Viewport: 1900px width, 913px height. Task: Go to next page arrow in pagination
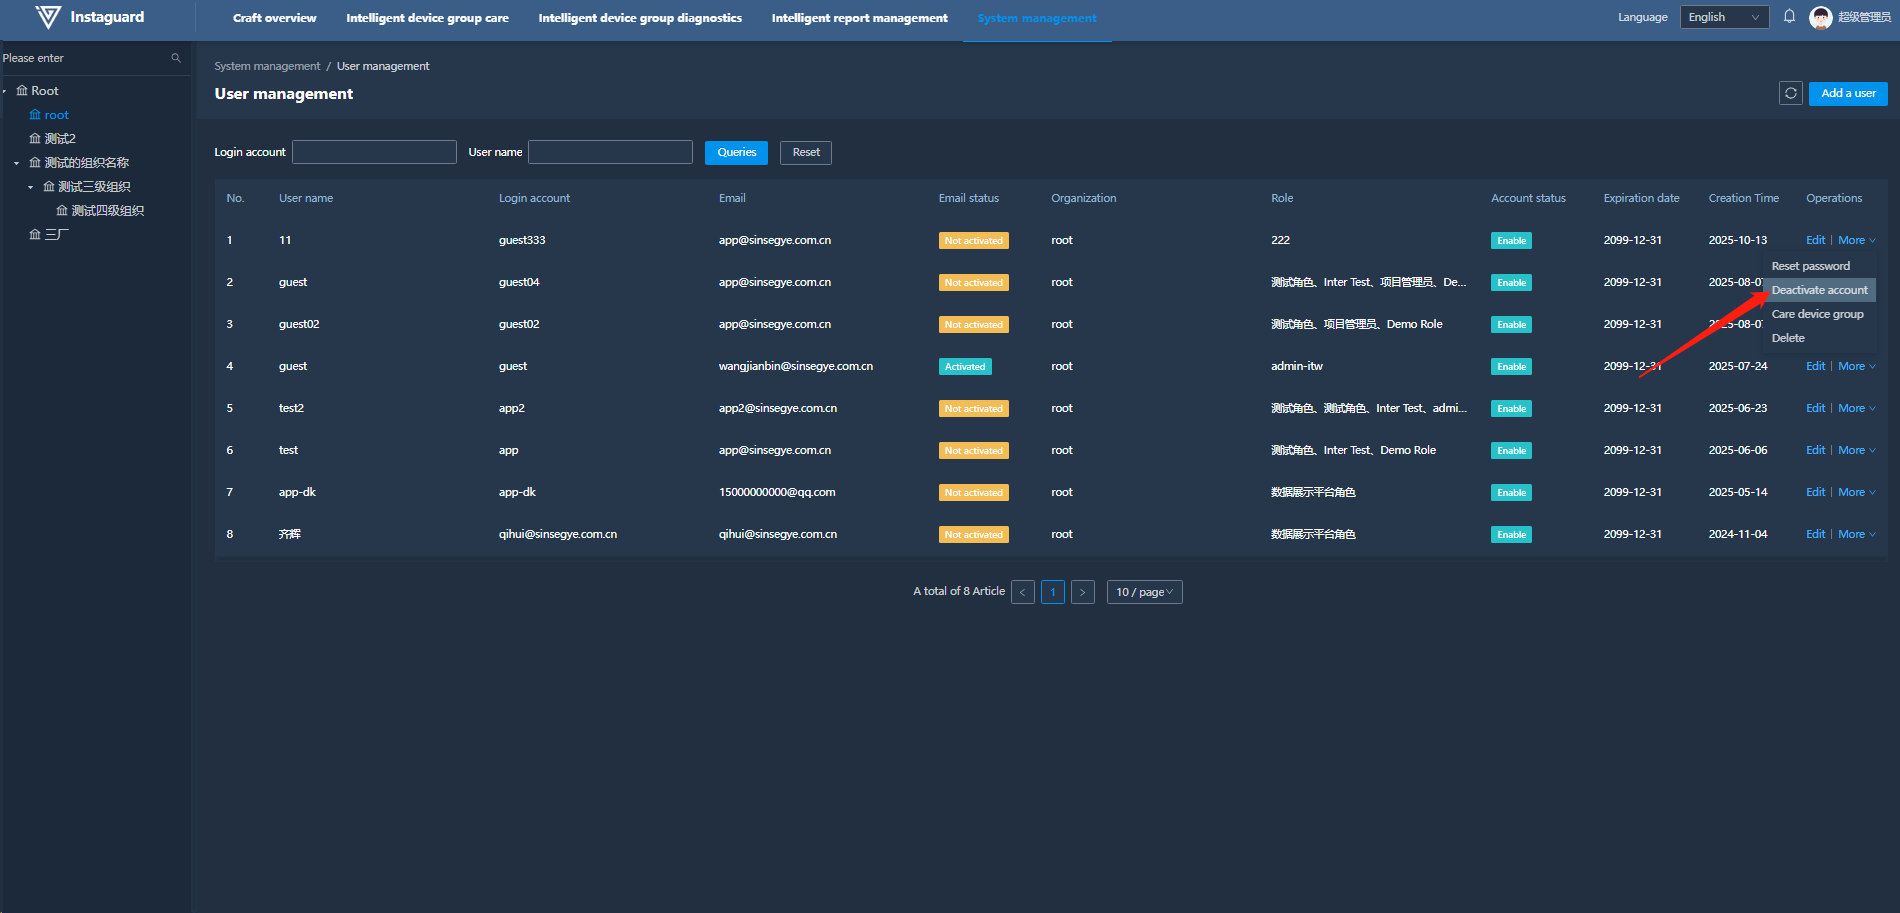click(1082, 592)
